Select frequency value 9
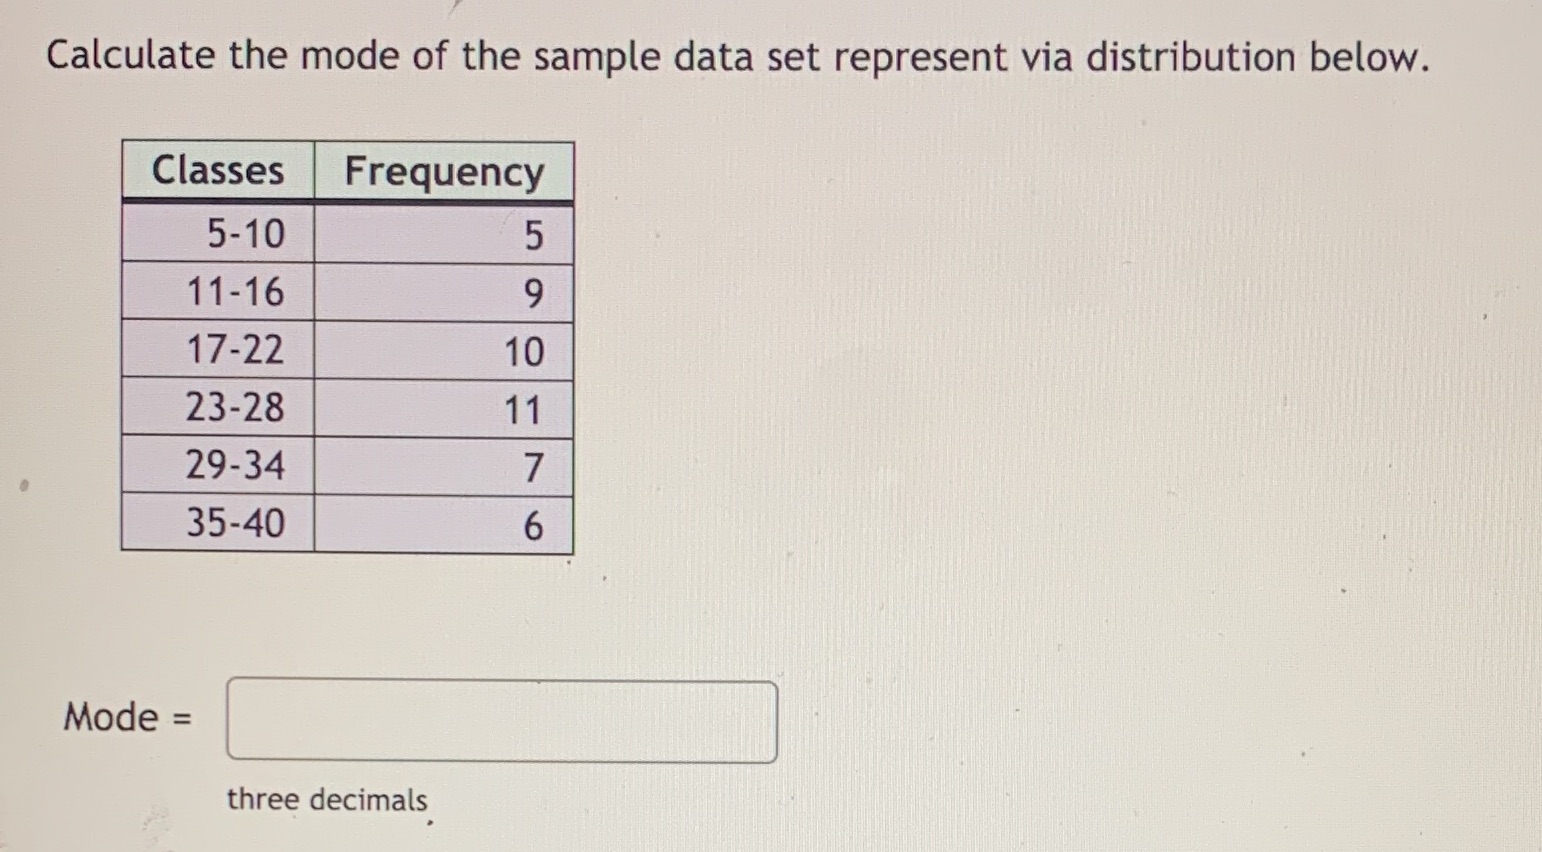Viewport: 1542px width, 852px height. pyautogui.click(x=532, y=292)
